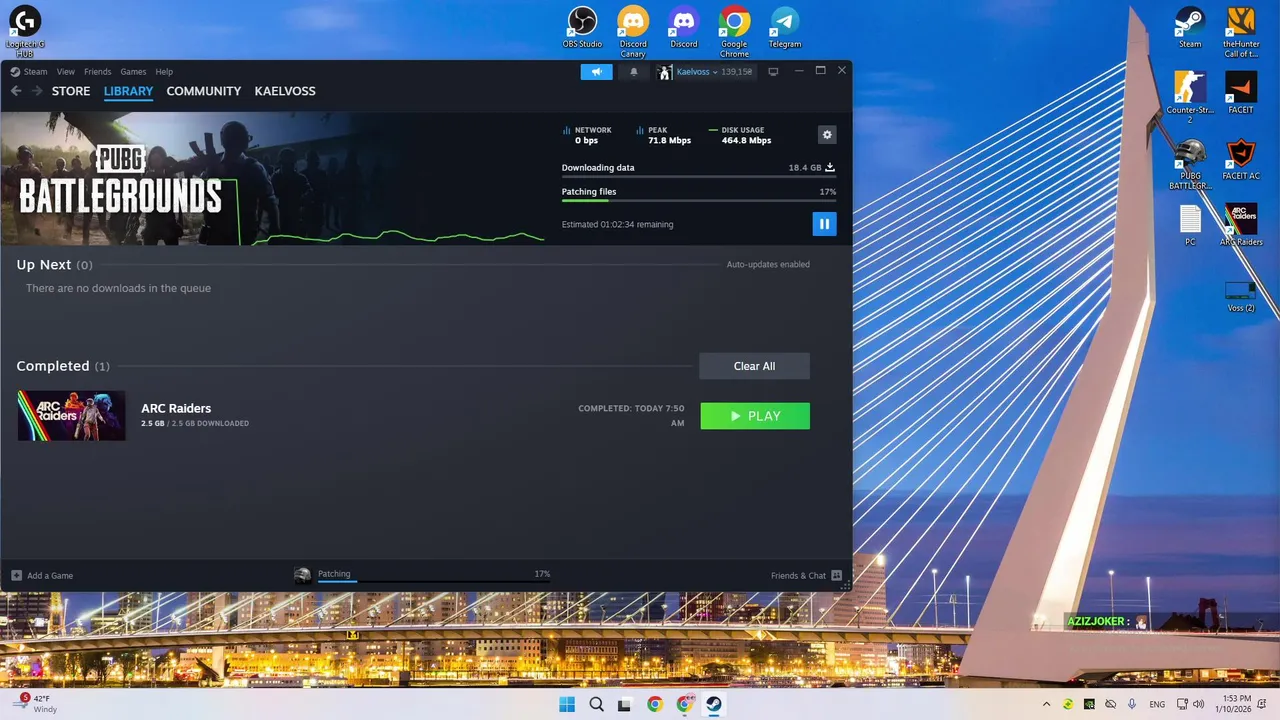
Task: Switch to the COMMUNITY tab
Action: pos(204,91)
